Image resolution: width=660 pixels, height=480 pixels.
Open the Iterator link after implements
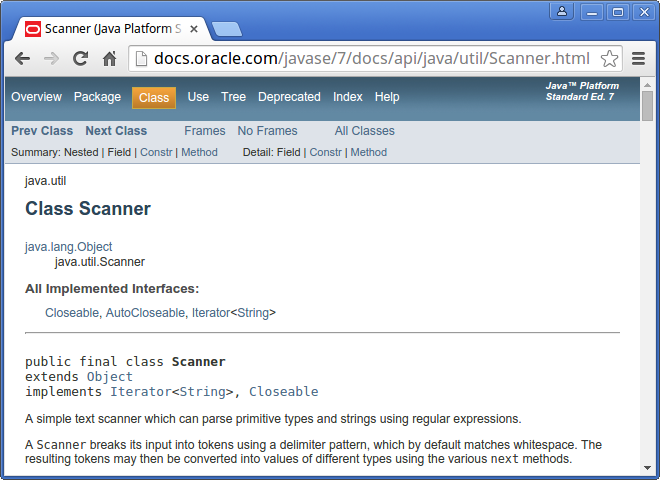141,392
